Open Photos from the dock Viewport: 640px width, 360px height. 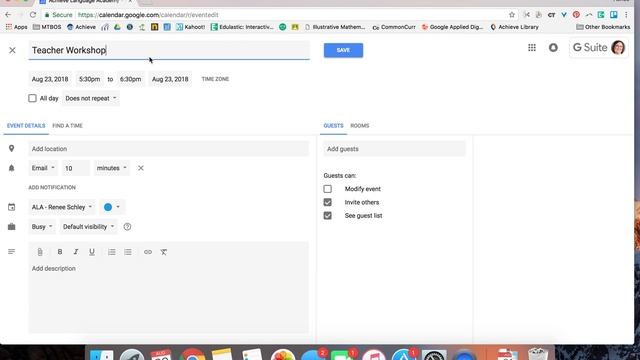282,354
